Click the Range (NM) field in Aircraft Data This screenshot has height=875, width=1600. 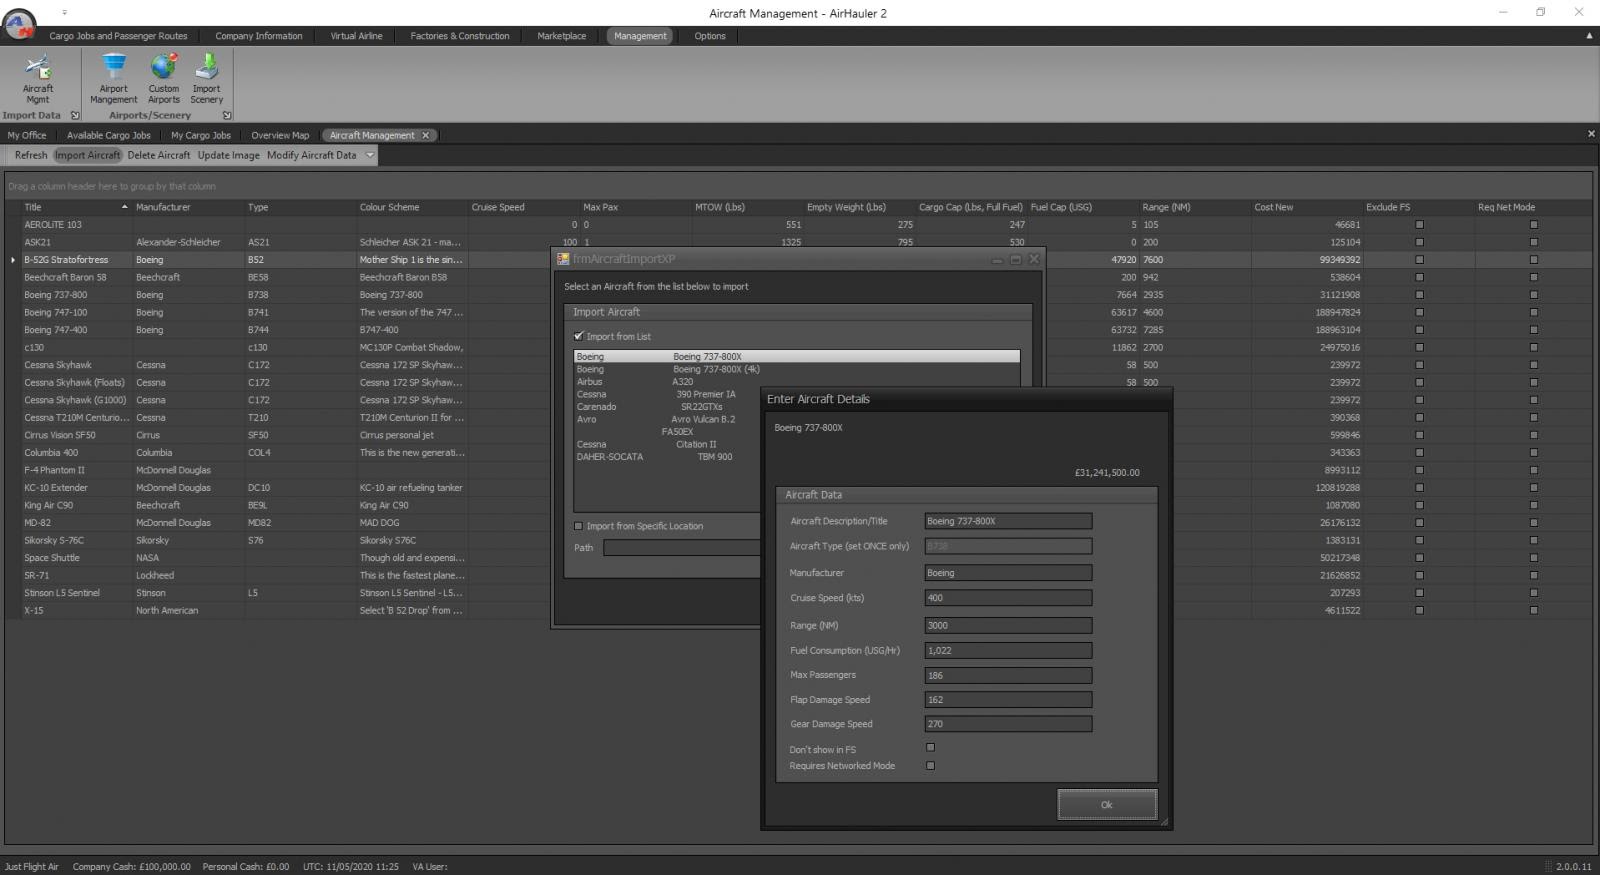[1008, 625]
